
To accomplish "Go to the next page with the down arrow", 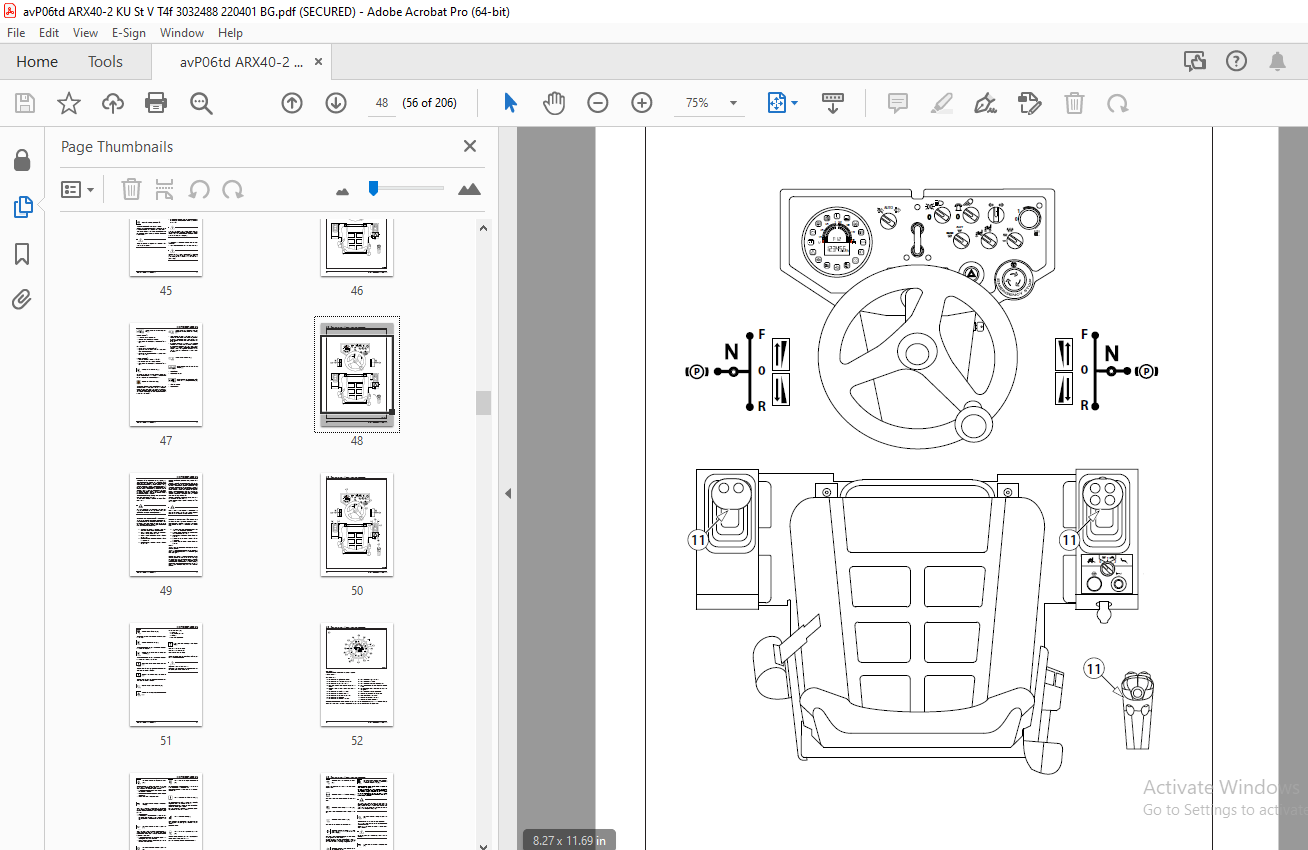I will click(x=336, y=103).
